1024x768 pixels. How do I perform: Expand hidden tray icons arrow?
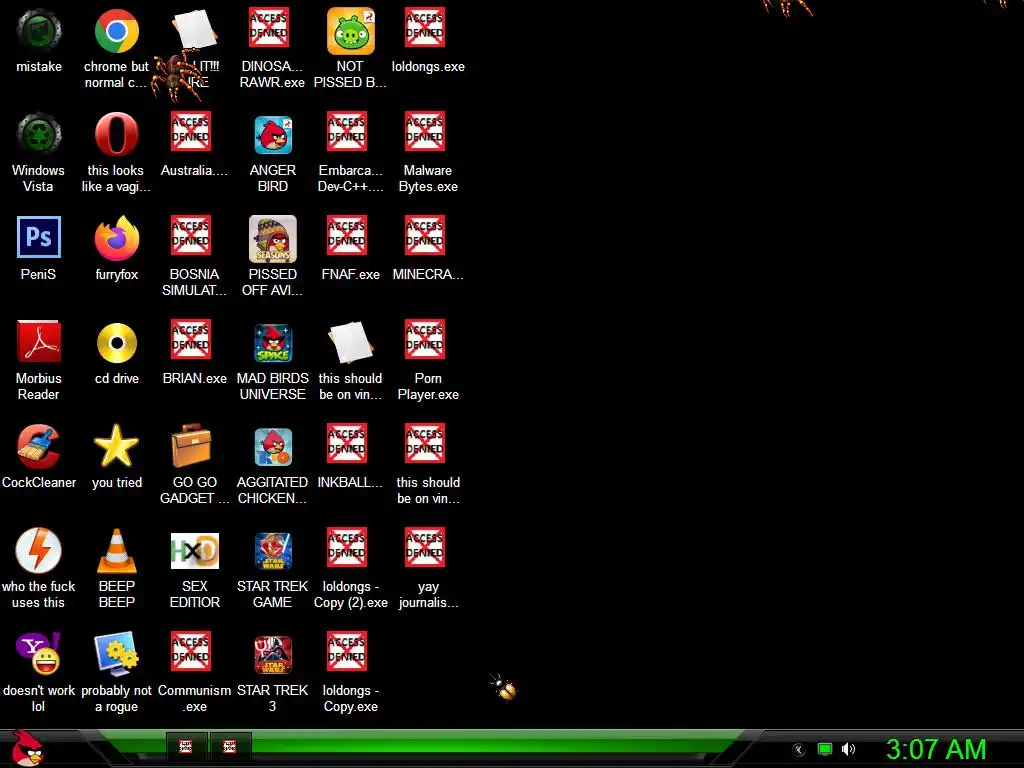pyautogui.click(x=799, y=750)
